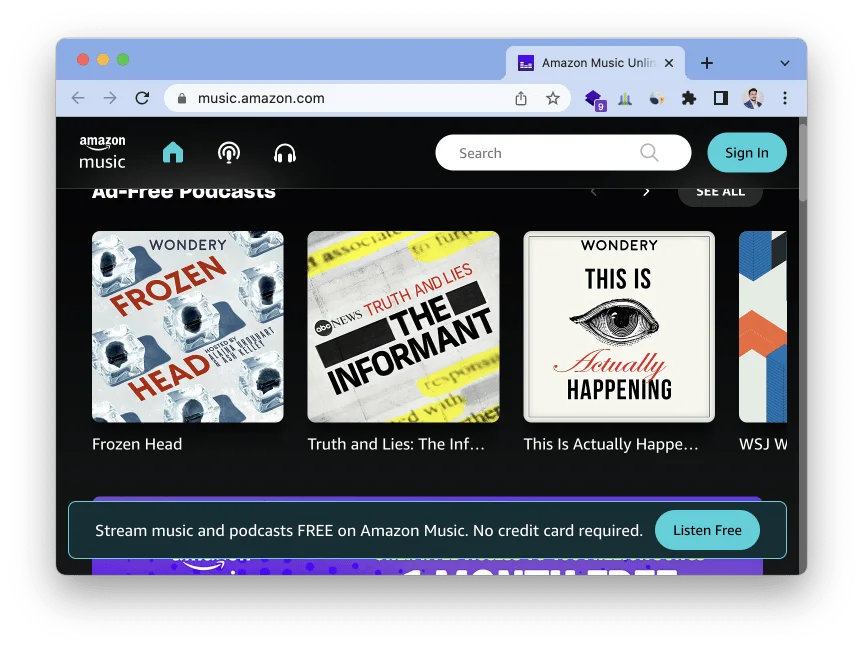The image size is (863, 649).
Task: Click the macOS green fullscreen button
Action: (x=123, y=59)
